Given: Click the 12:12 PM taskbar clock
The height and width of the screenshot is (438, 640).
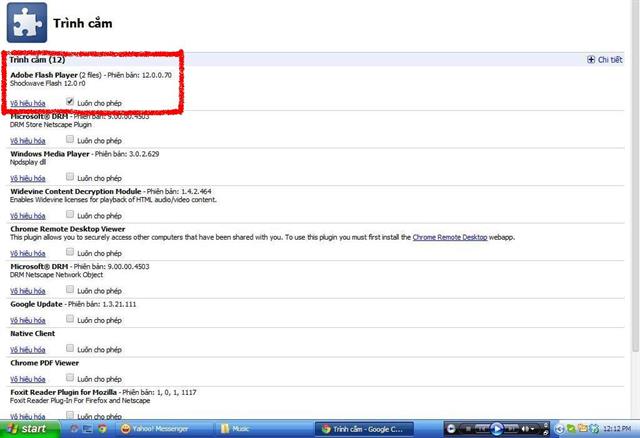Looking at the screenshot, I should click(x=617, y=429).
